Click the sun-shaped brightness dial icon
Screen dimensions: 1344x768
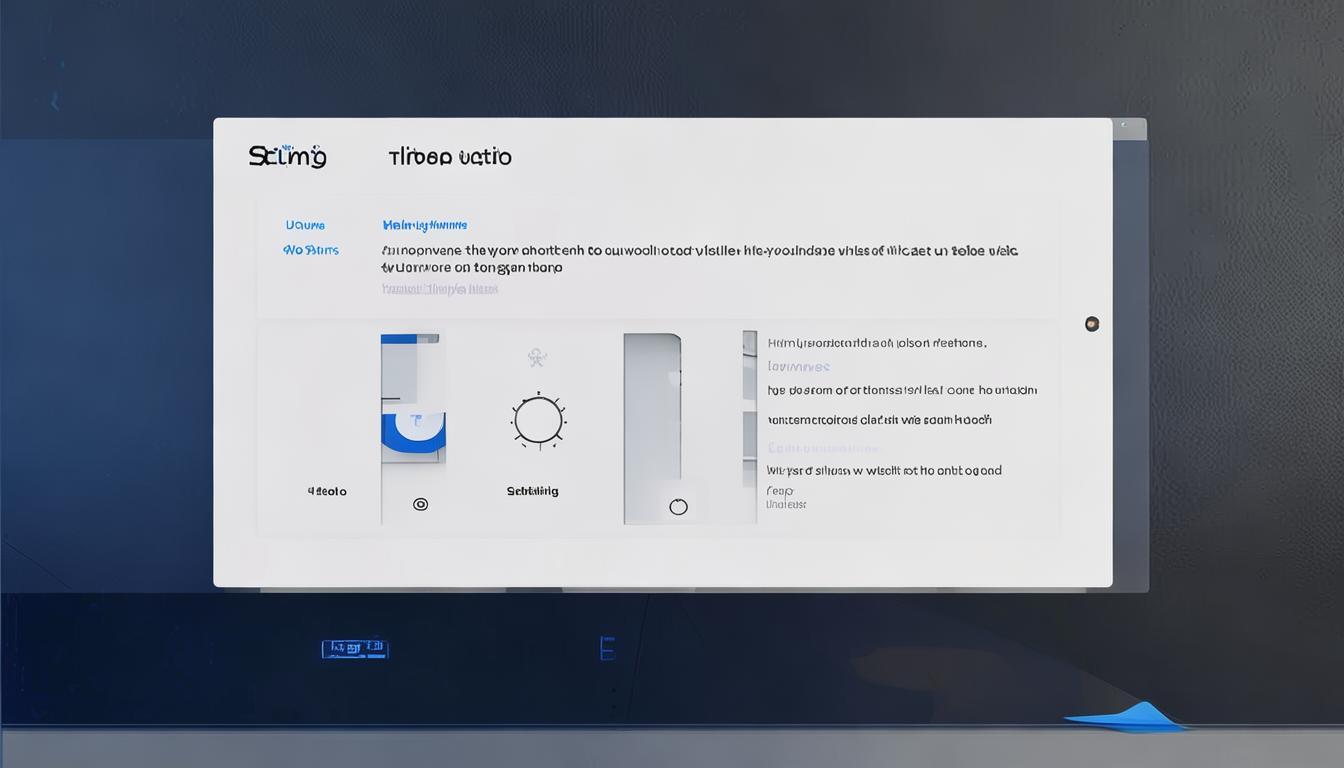[538, 420]
